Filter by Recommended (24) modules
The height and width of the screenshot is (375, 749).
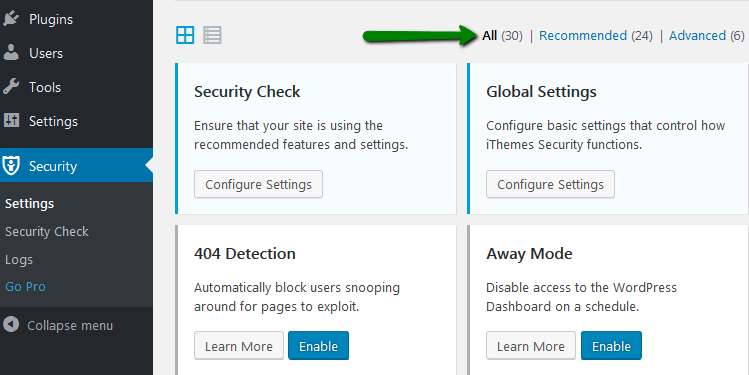click(596, 36)
